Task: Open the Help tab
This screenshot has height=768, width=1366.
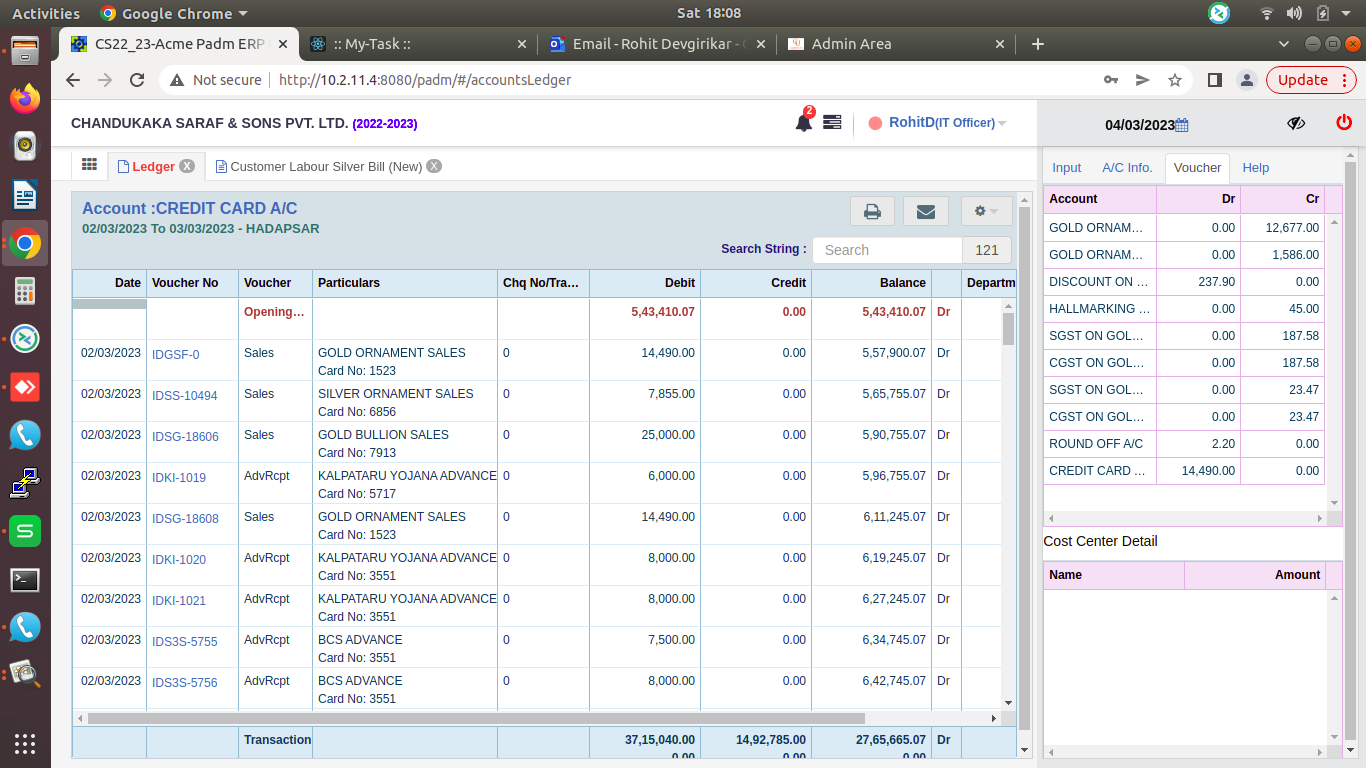Action: coord(1256,168)
